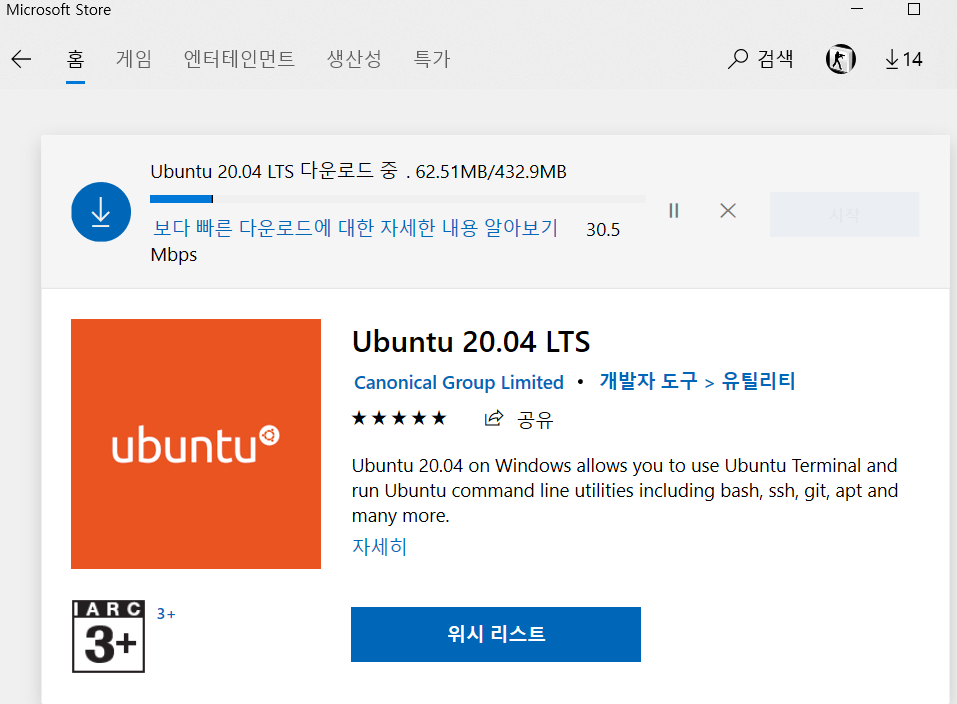Open the 유틸리티 subcategory link
The height and width of the screenshot is (704, 957).
point(758,382)
